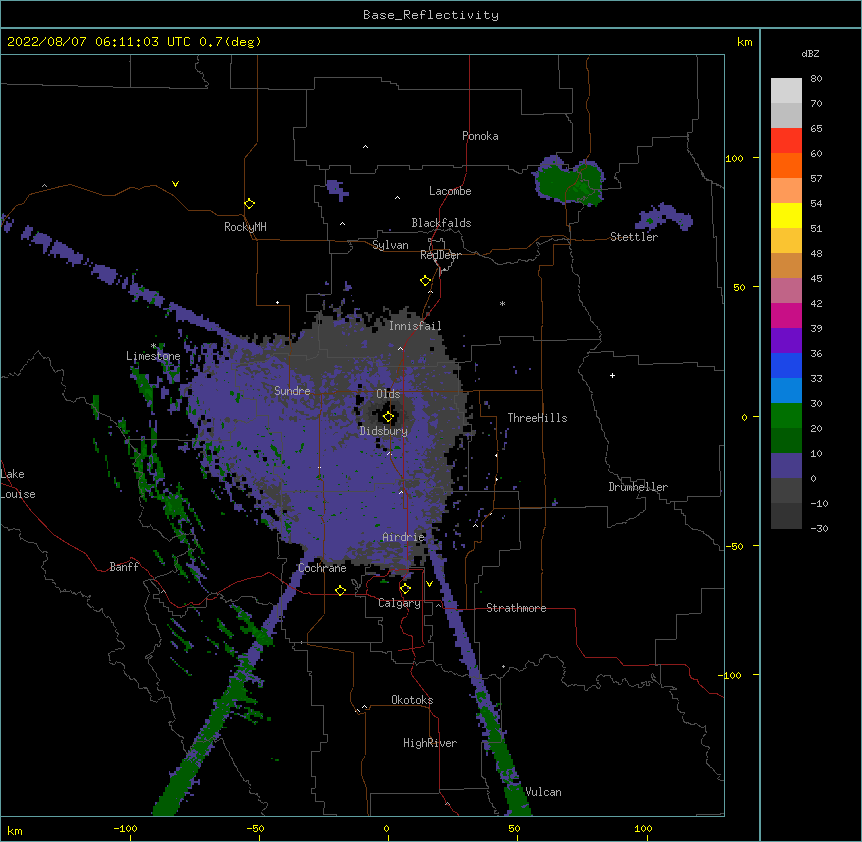This screenshot has height=842, width=862.
Task: Pick the dark green 10–20 dBZ legend swatch
Action: [786, 441]
